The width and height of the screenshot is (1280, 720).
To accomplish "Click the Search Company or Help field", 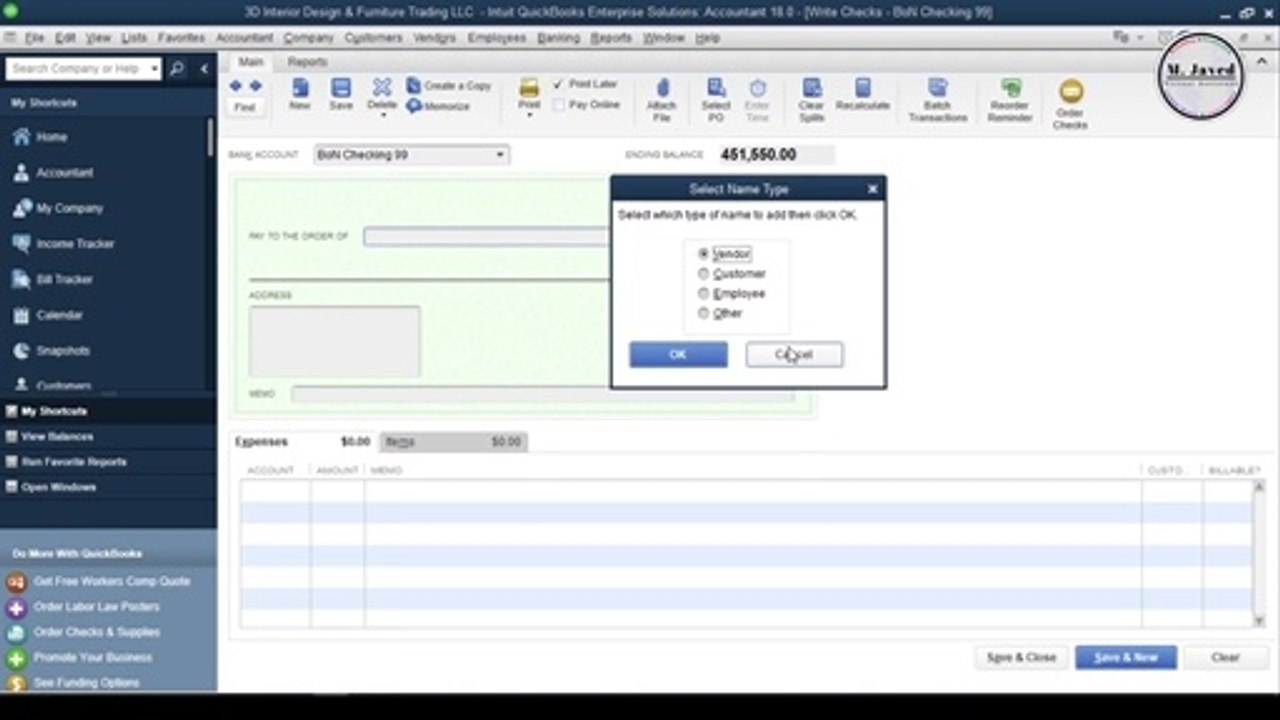I will pos(76,69).
